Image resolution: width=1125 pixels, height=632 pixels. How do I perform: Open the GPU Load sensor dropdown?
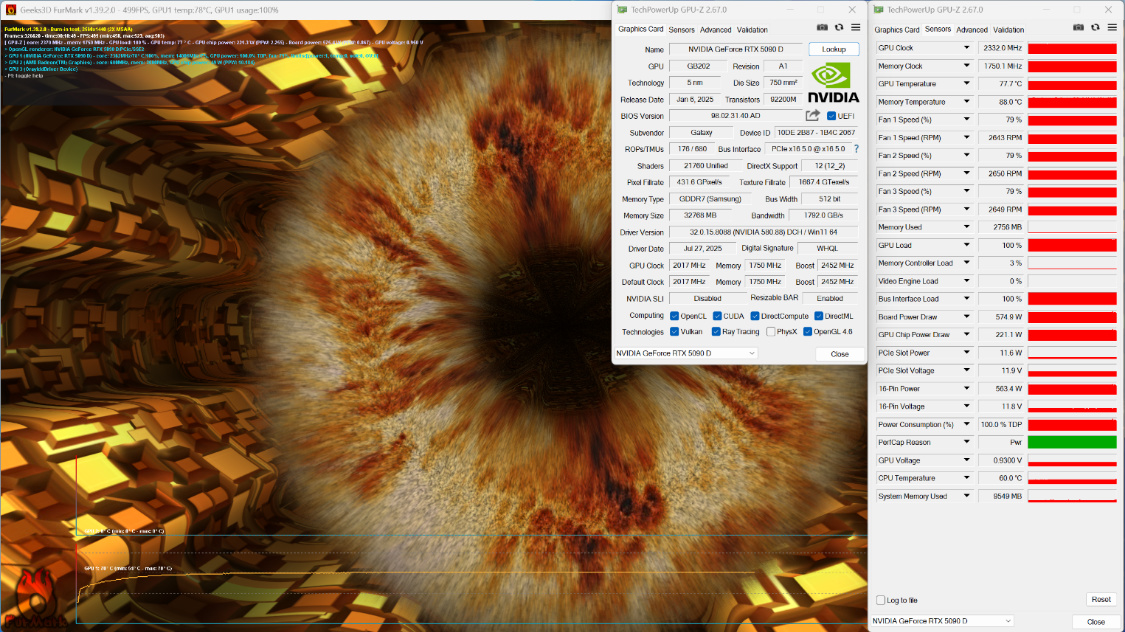(966, 245)
